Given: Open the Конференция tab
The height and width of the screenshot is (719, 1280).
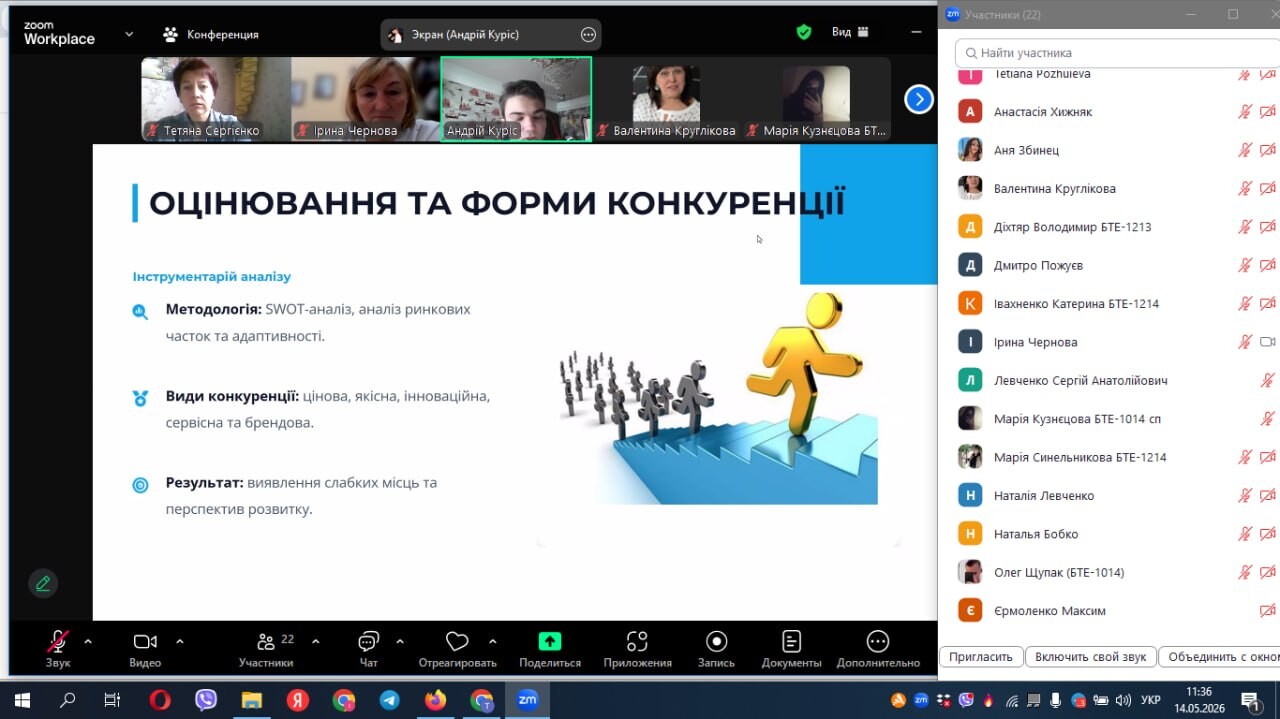Looking at the screenshot, I should click(x=211, y=34).
